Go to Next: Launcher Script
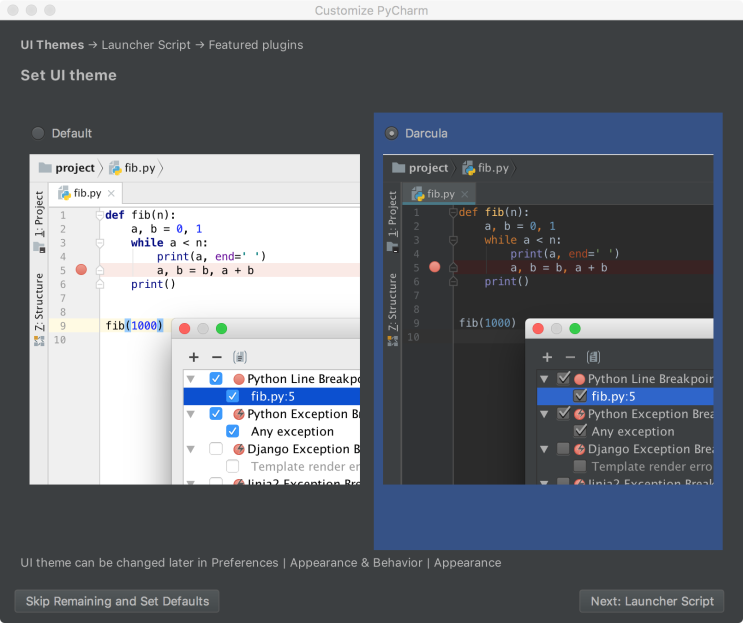The width and height of the screenshot is (743, 623). [652, 601]
